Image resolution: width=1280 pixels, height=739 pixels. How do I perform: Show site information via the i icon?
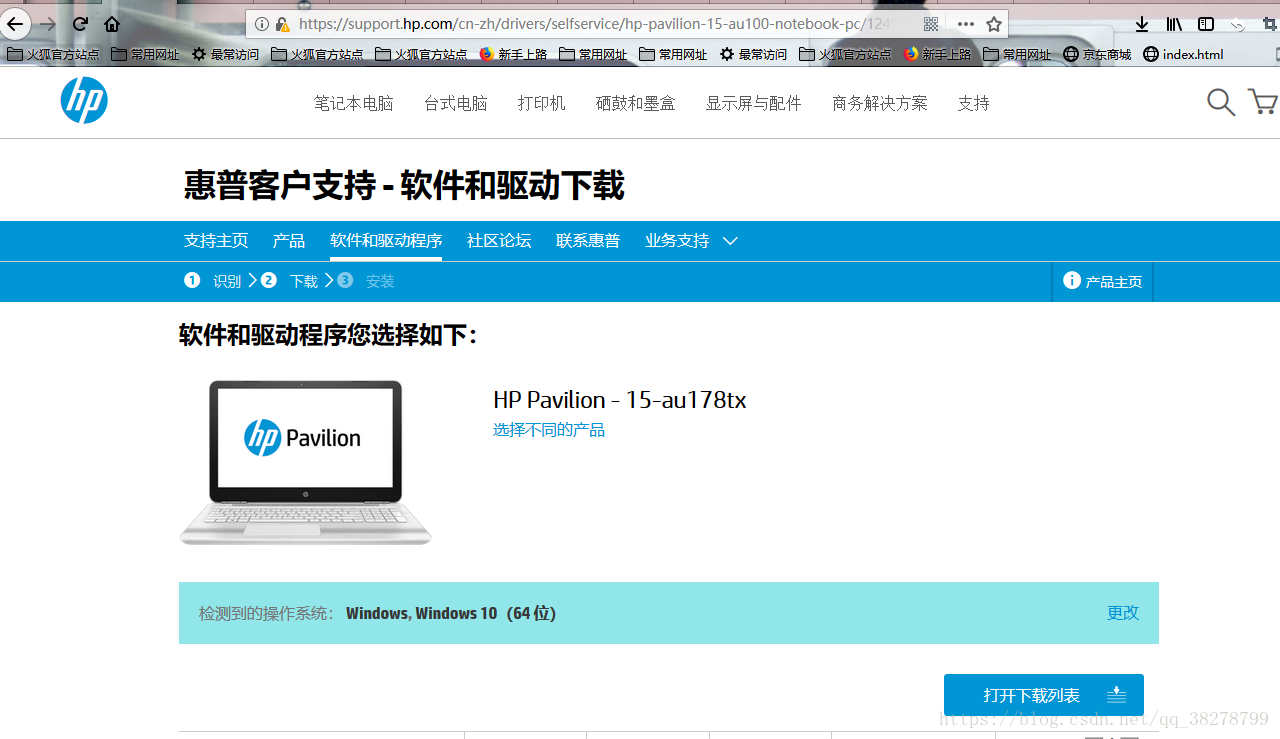pyautogui.click(x=262, y=24)
